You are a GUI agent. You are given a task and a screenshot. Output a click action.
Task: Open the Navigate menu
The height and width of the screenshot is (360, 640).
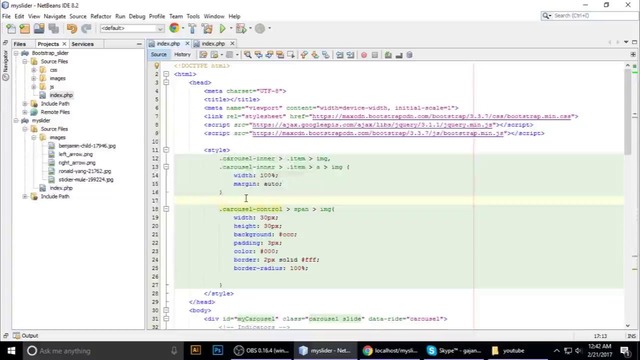(x=55, y=16)
